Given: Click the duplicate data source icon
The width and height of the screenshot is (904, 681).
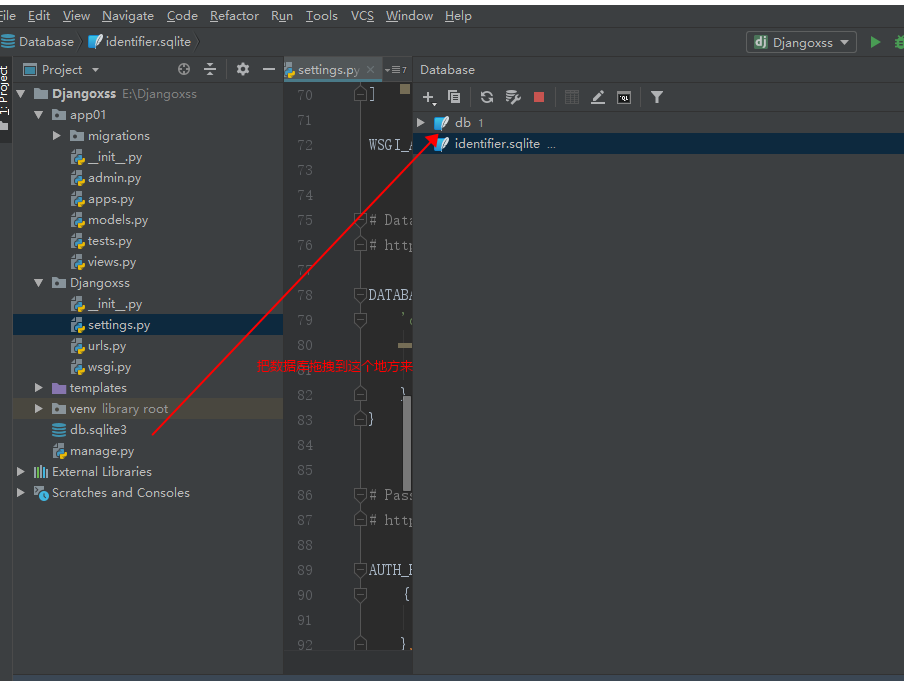Looking at the screenshot, I should 454,97.
